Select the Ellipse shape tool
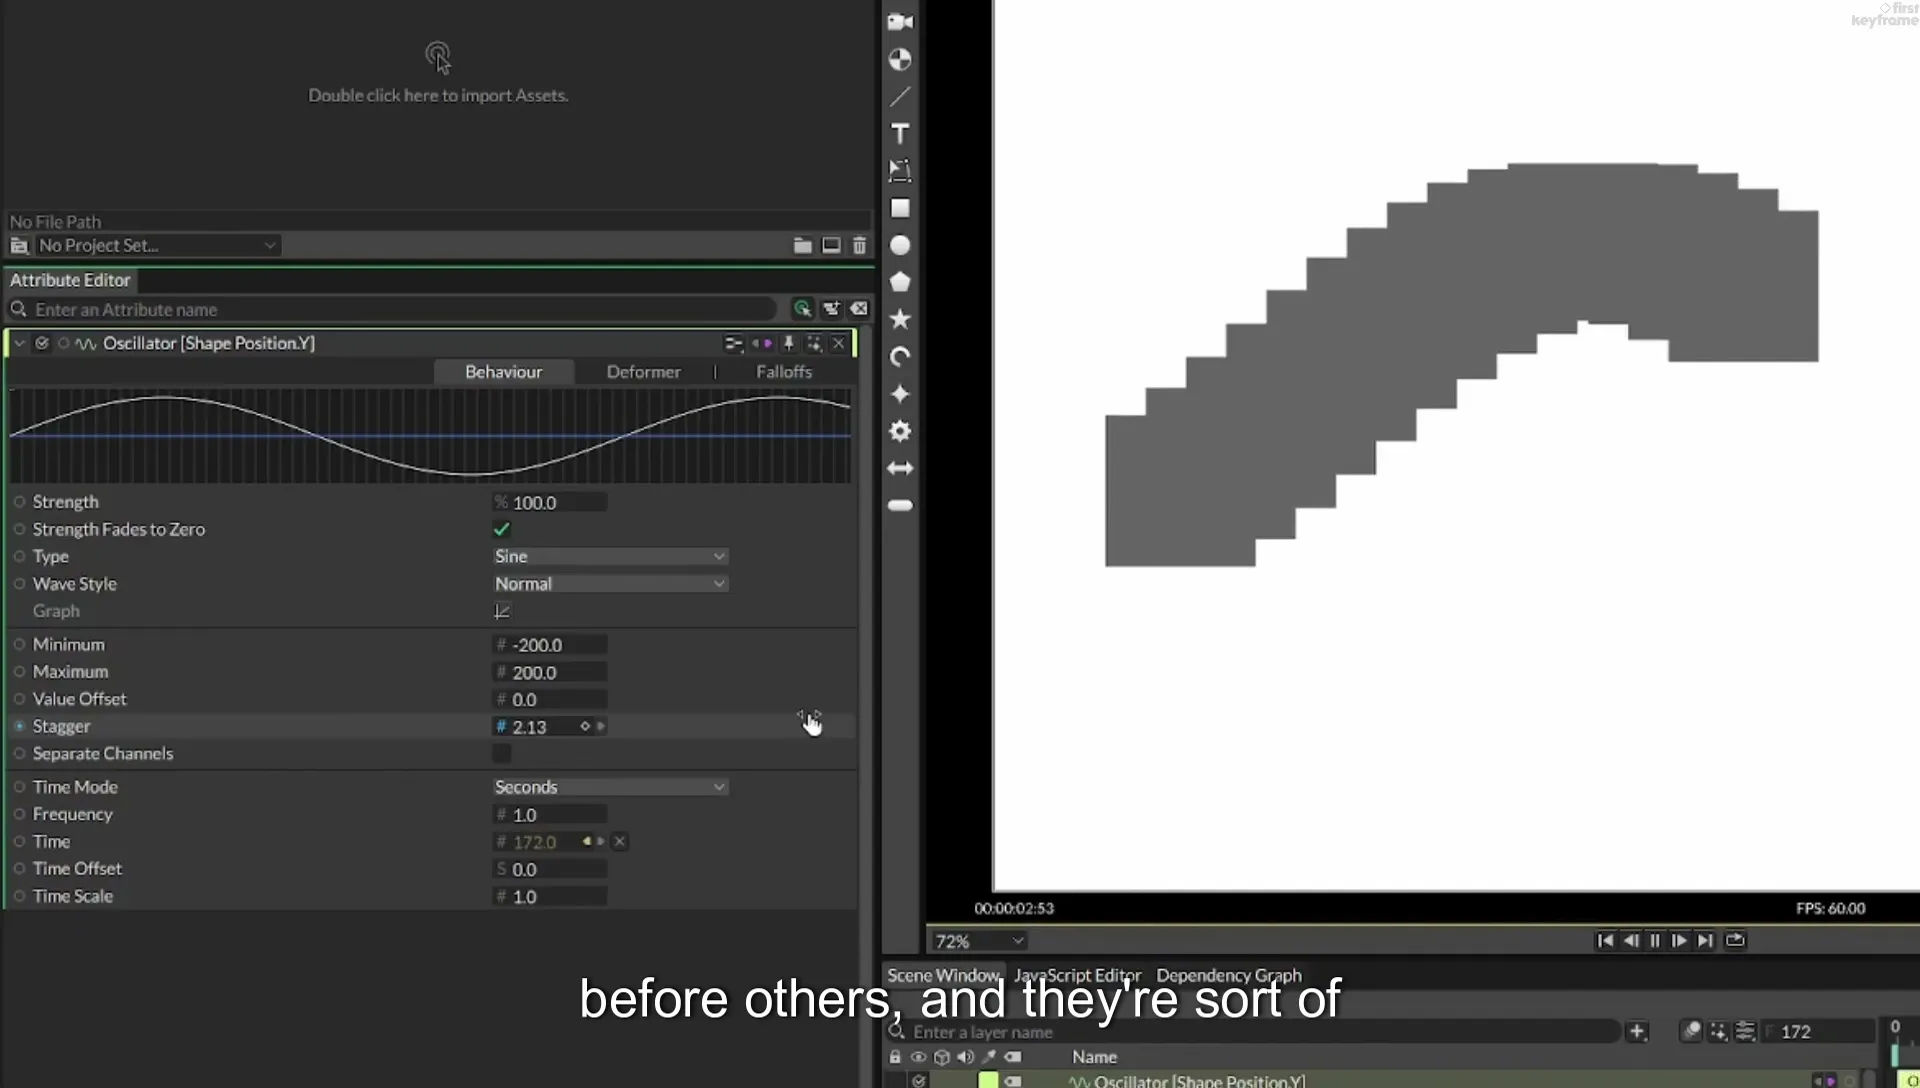This screenshot has width=1920, height=1088. click(900, 245)
